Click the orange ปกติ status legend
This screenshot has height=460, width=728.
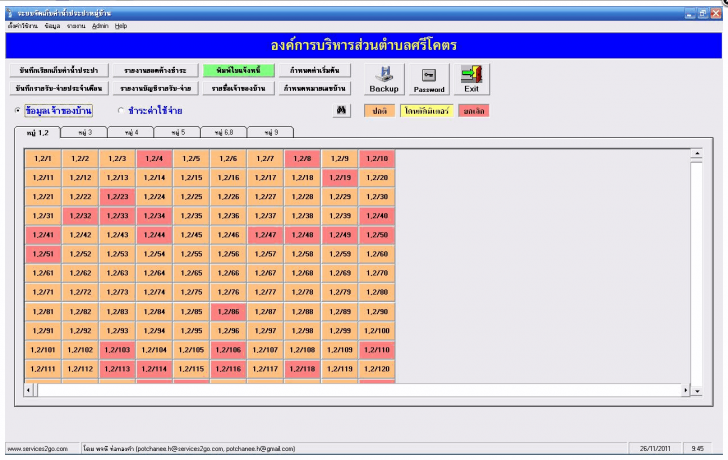tap(379, 111)
